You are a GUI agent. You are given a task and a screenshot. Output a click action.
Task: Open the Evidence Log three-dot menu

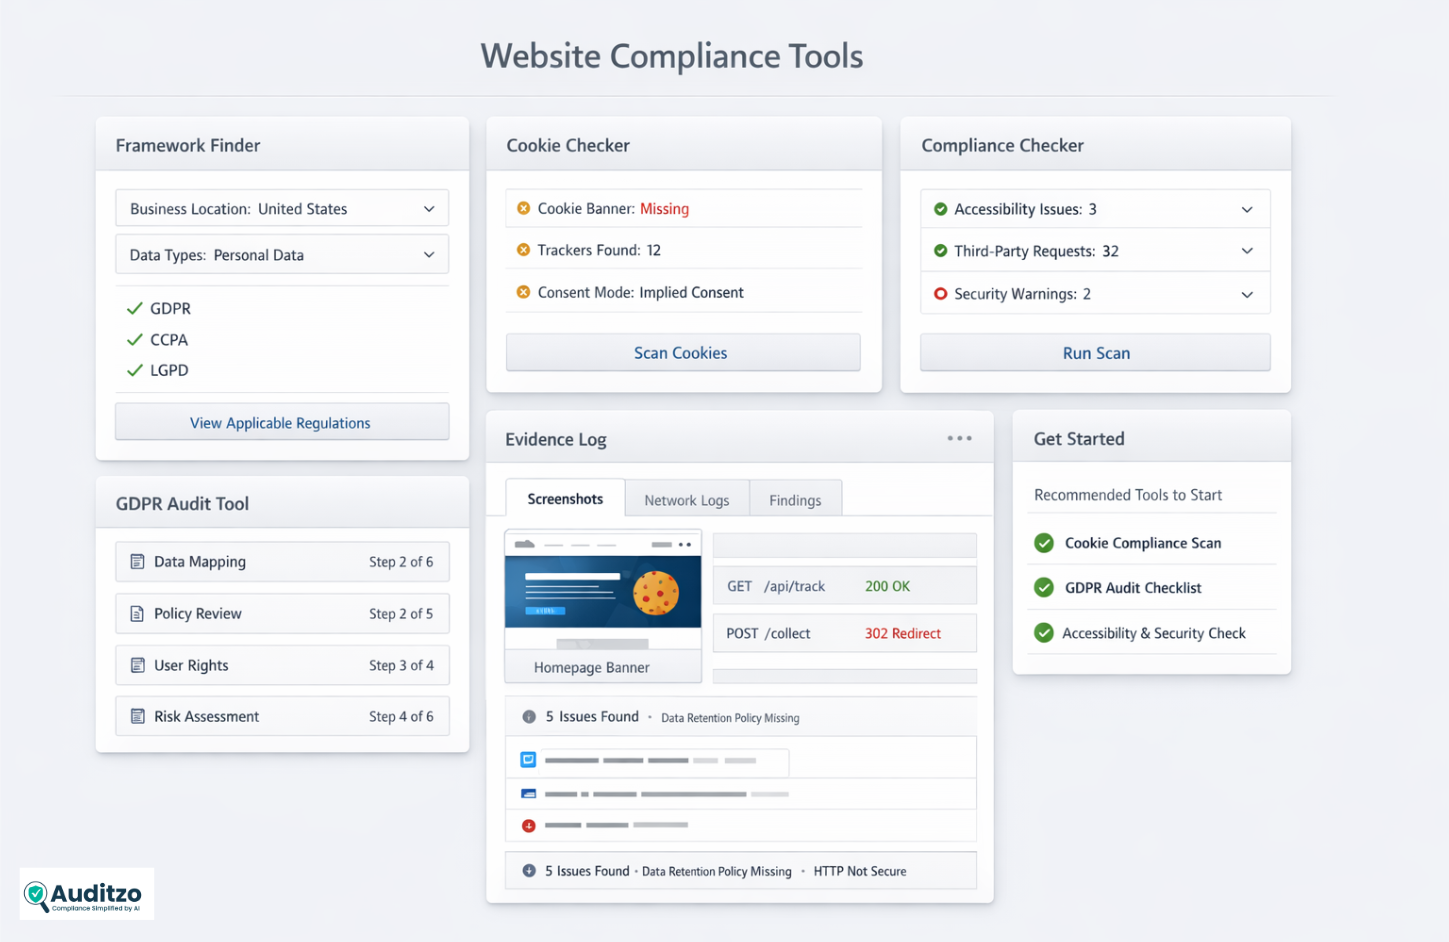959,438
